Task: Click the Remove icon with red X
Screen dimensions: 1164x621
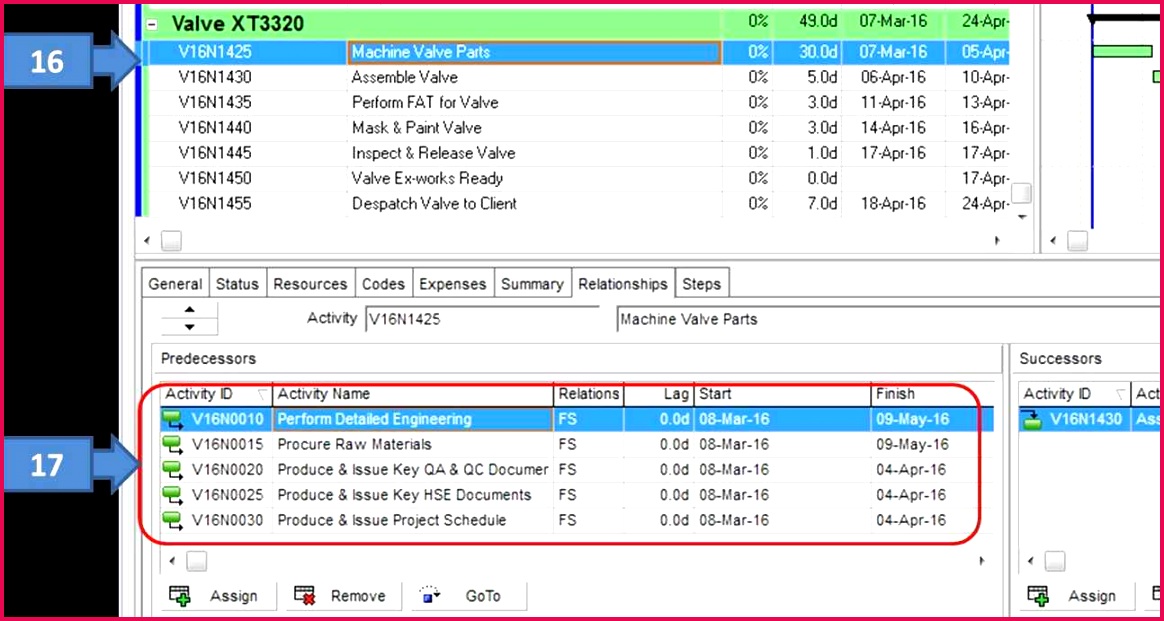Action: click(305, 596)
